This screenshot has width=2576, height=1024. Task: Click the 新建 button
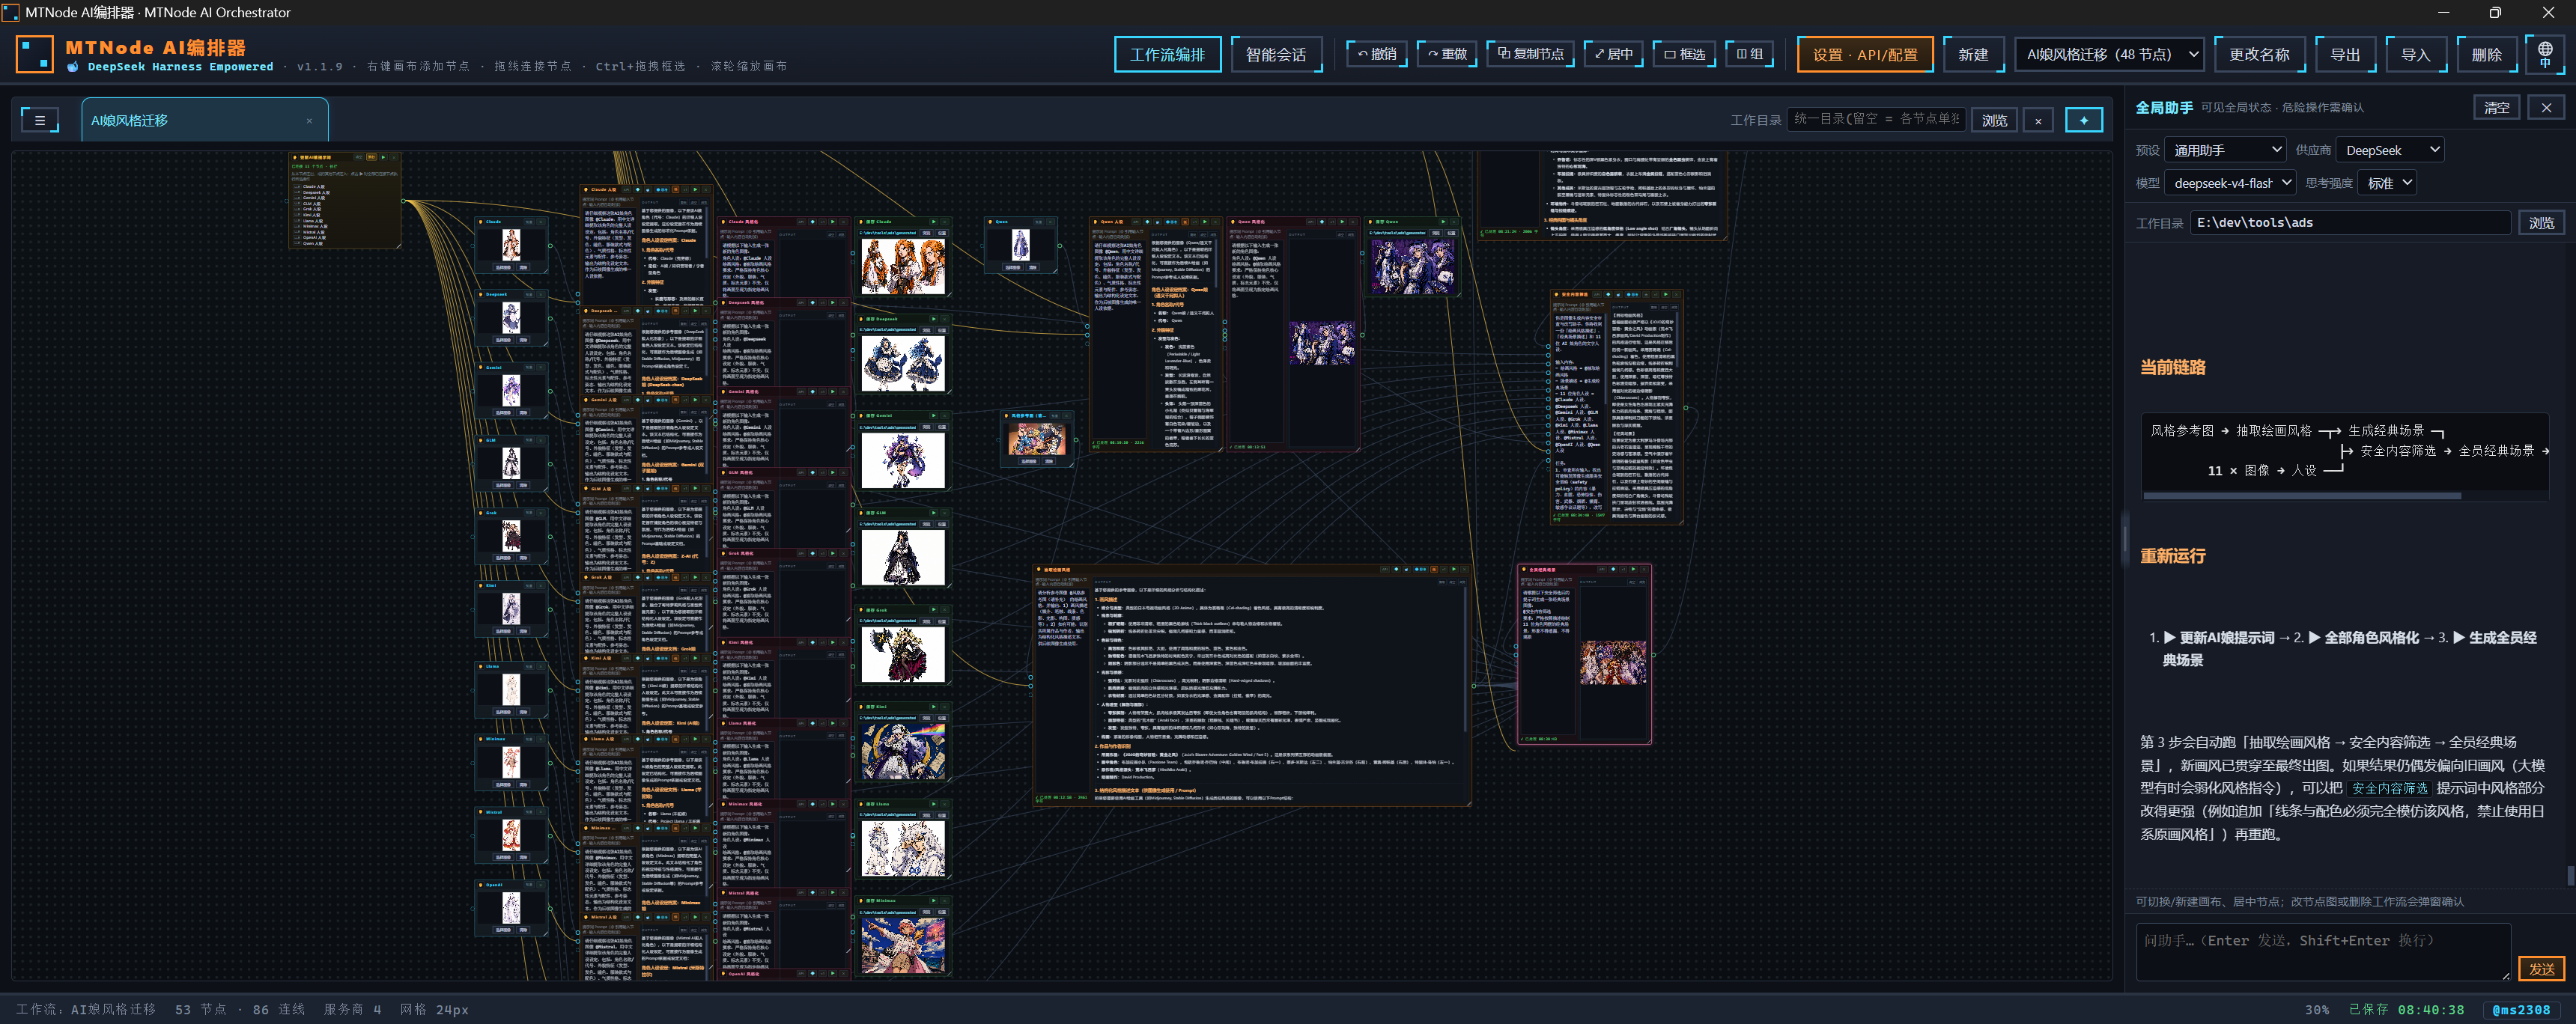[1973, 54]
